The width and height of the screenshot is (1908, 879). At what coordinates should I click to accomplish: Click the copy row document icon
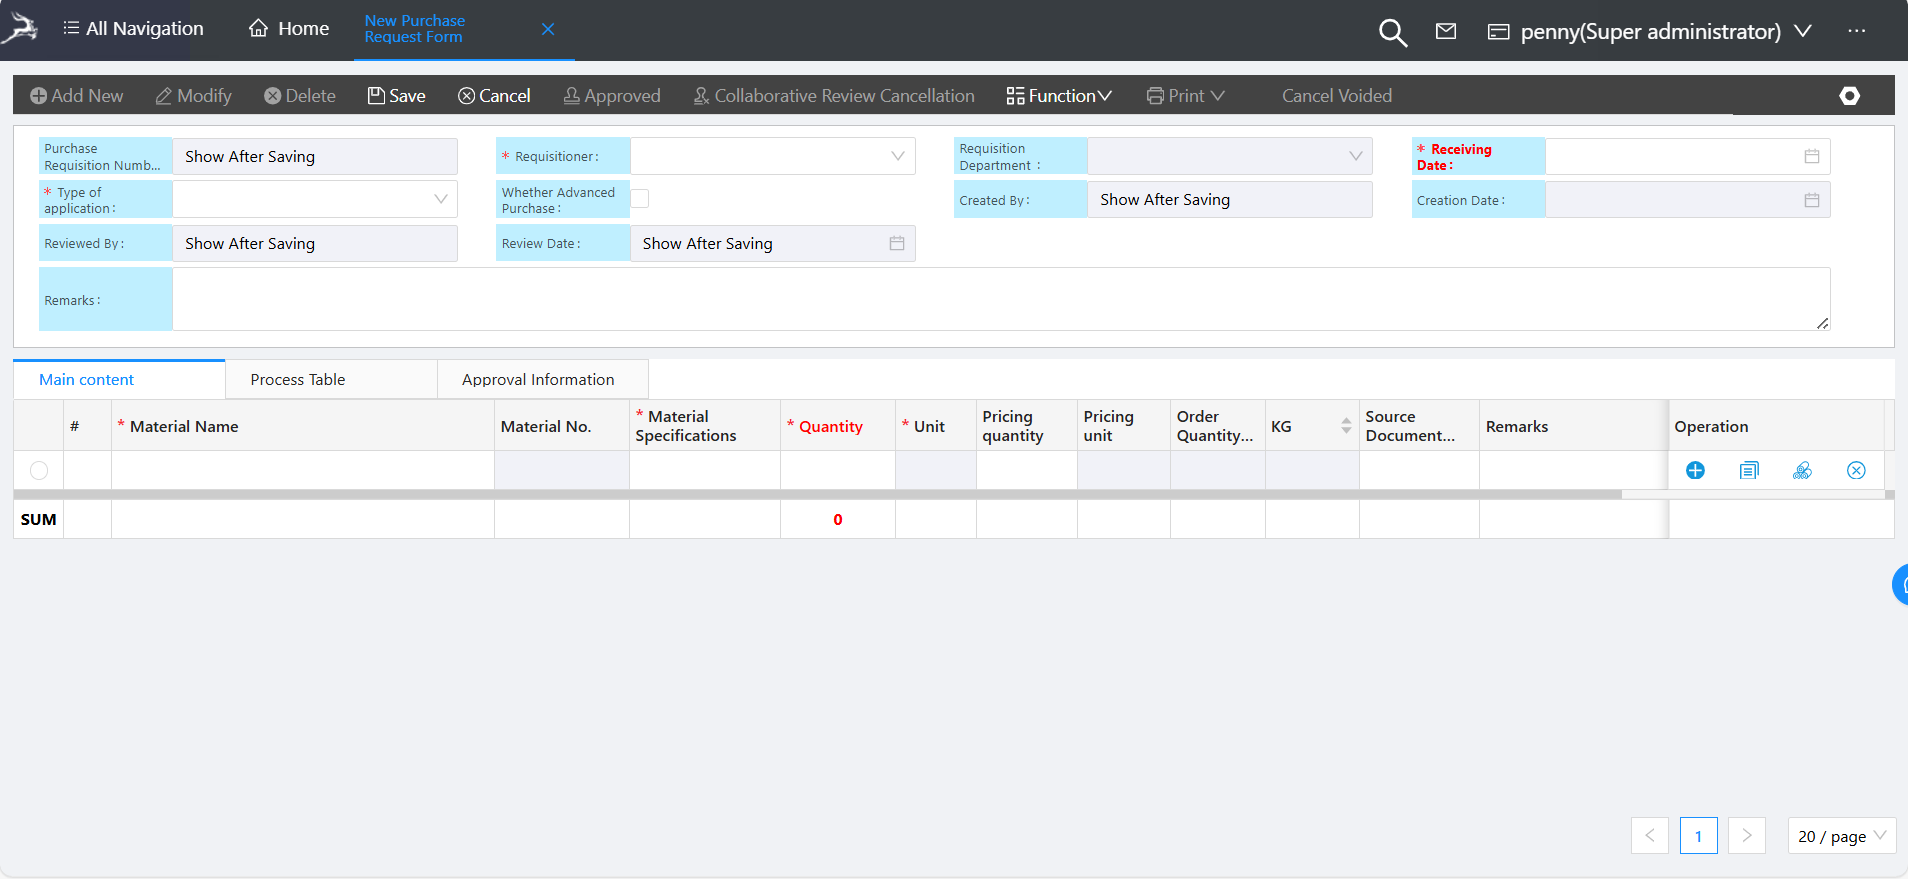1749,470
